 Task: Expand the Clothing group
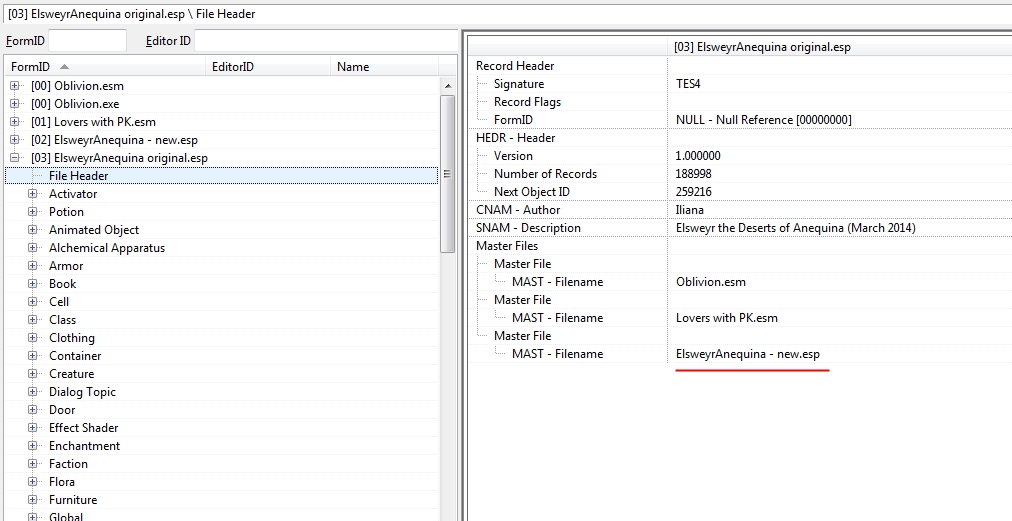33,338
